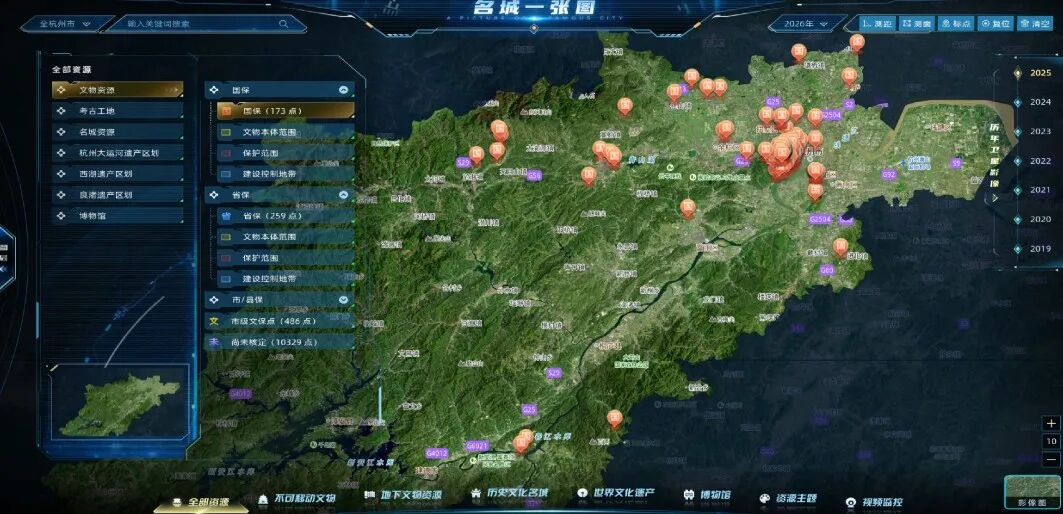Viewport: 1063px width, 514px height.
Task: Select 博物馆 in the left resource list
Action: tap(117, 216)
